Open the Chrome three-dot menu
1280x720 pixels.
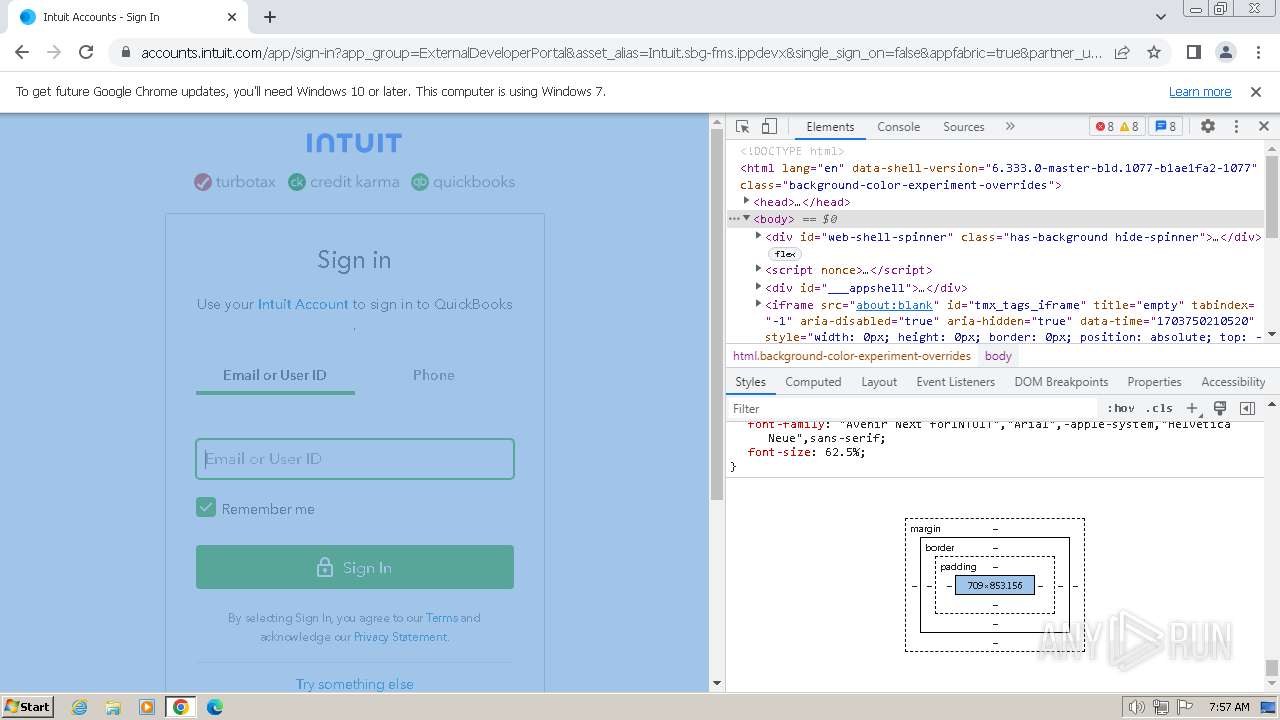1257,52
